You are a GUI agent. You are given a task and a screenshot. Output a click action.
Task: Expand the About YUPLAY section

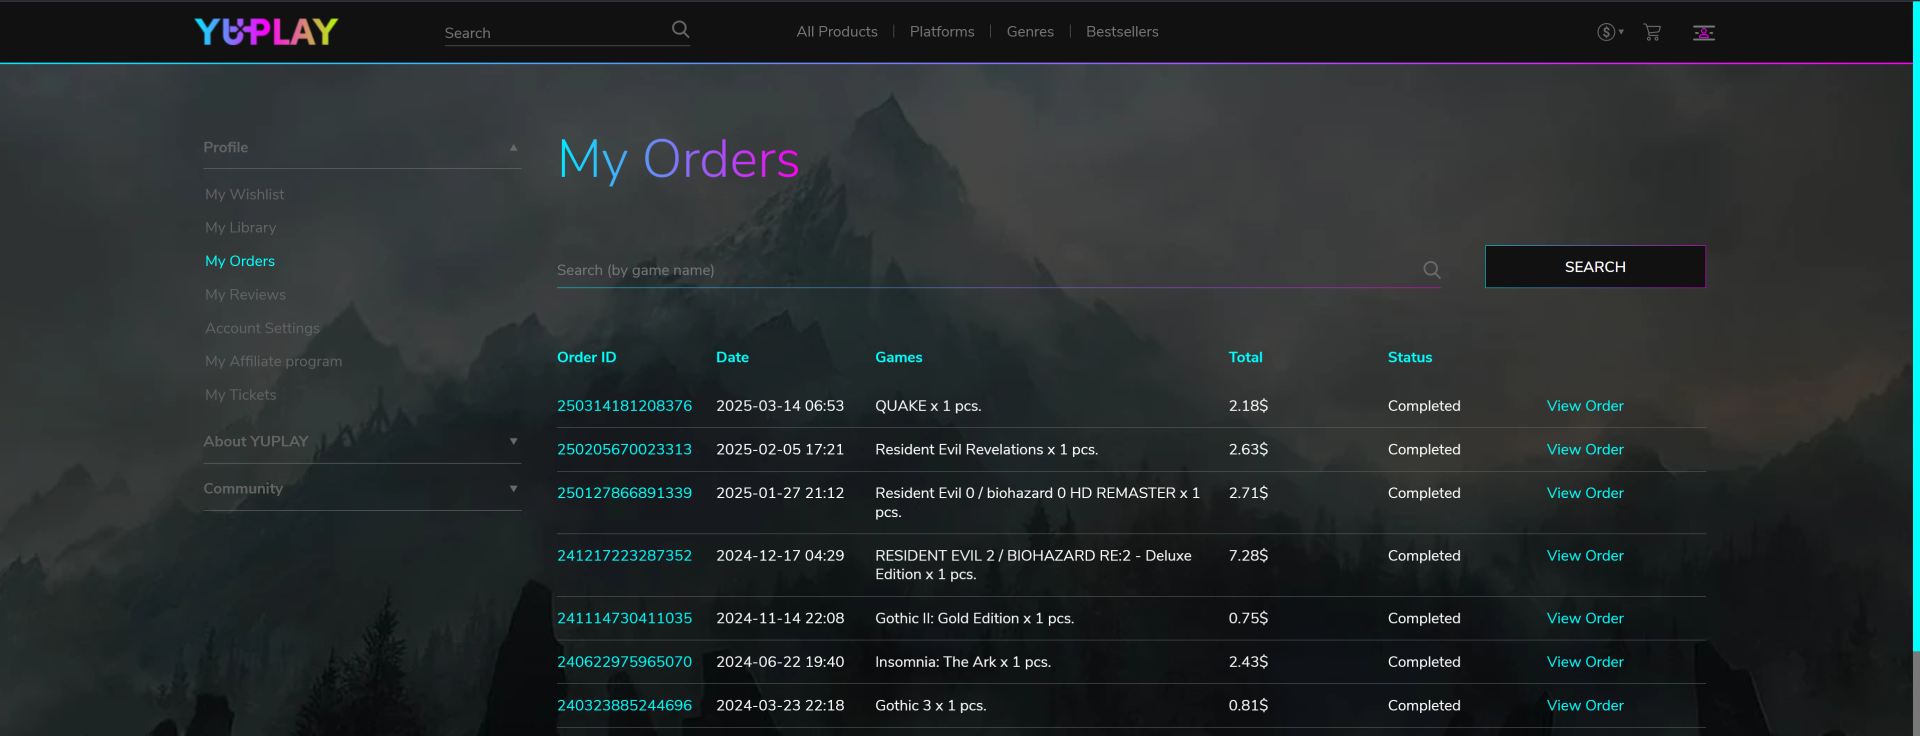click(x=513, y=442)
